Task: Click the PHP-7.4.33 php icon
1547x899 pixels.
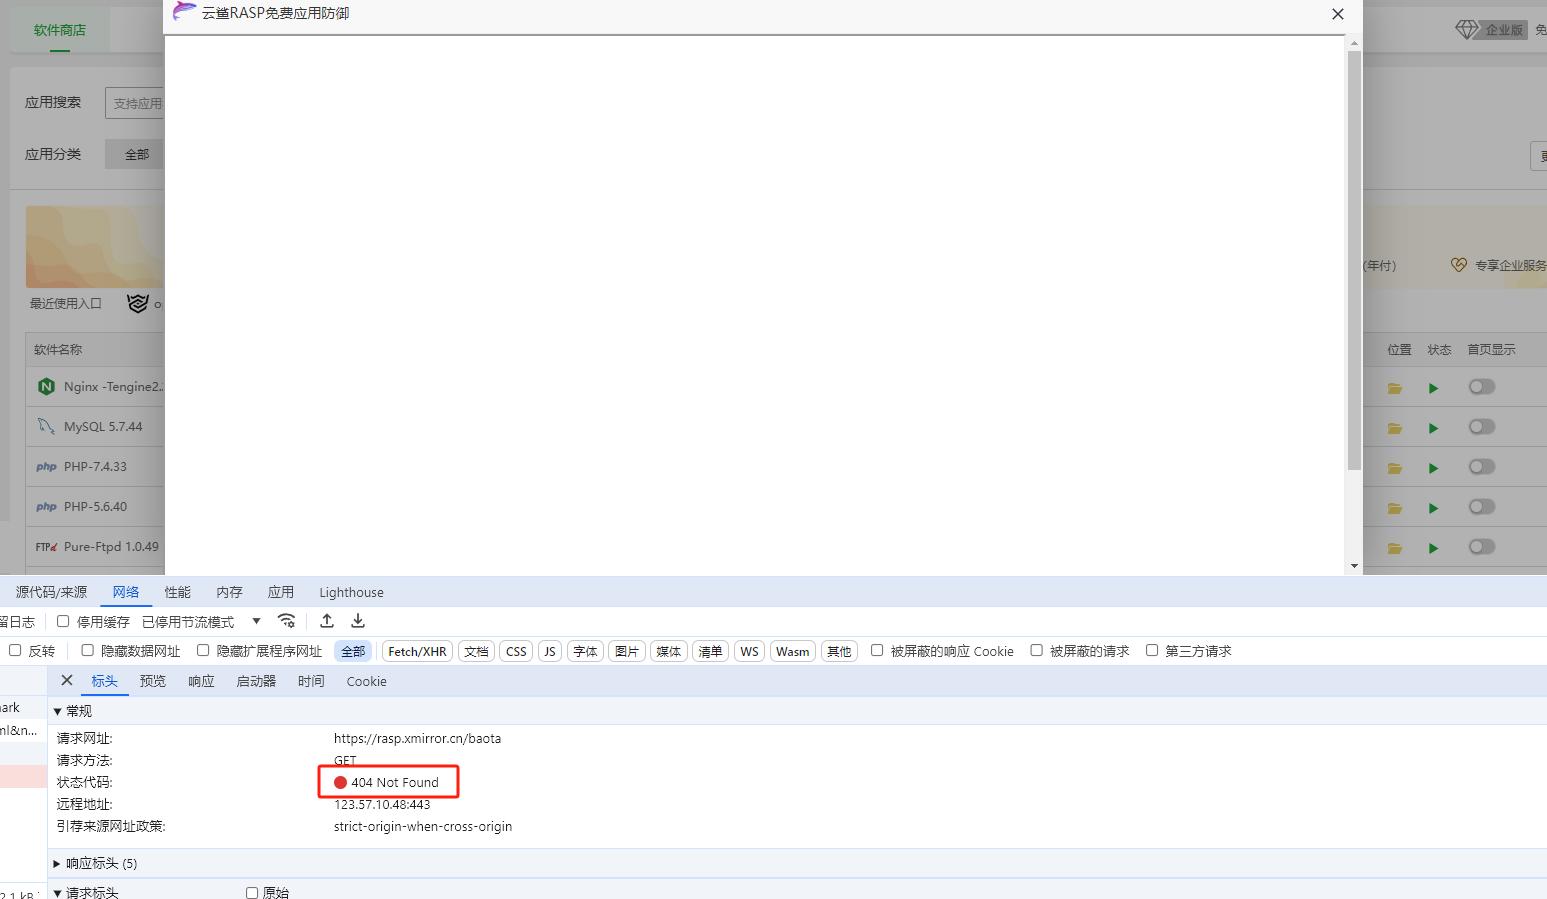Action: pos(46,466)
